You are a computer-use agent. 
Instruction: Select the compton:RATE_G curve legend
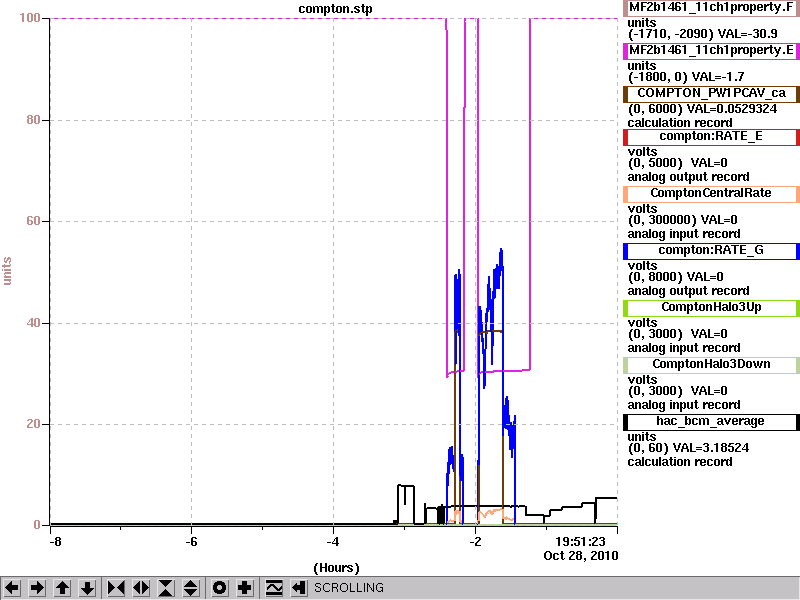(x=711, y=251)
